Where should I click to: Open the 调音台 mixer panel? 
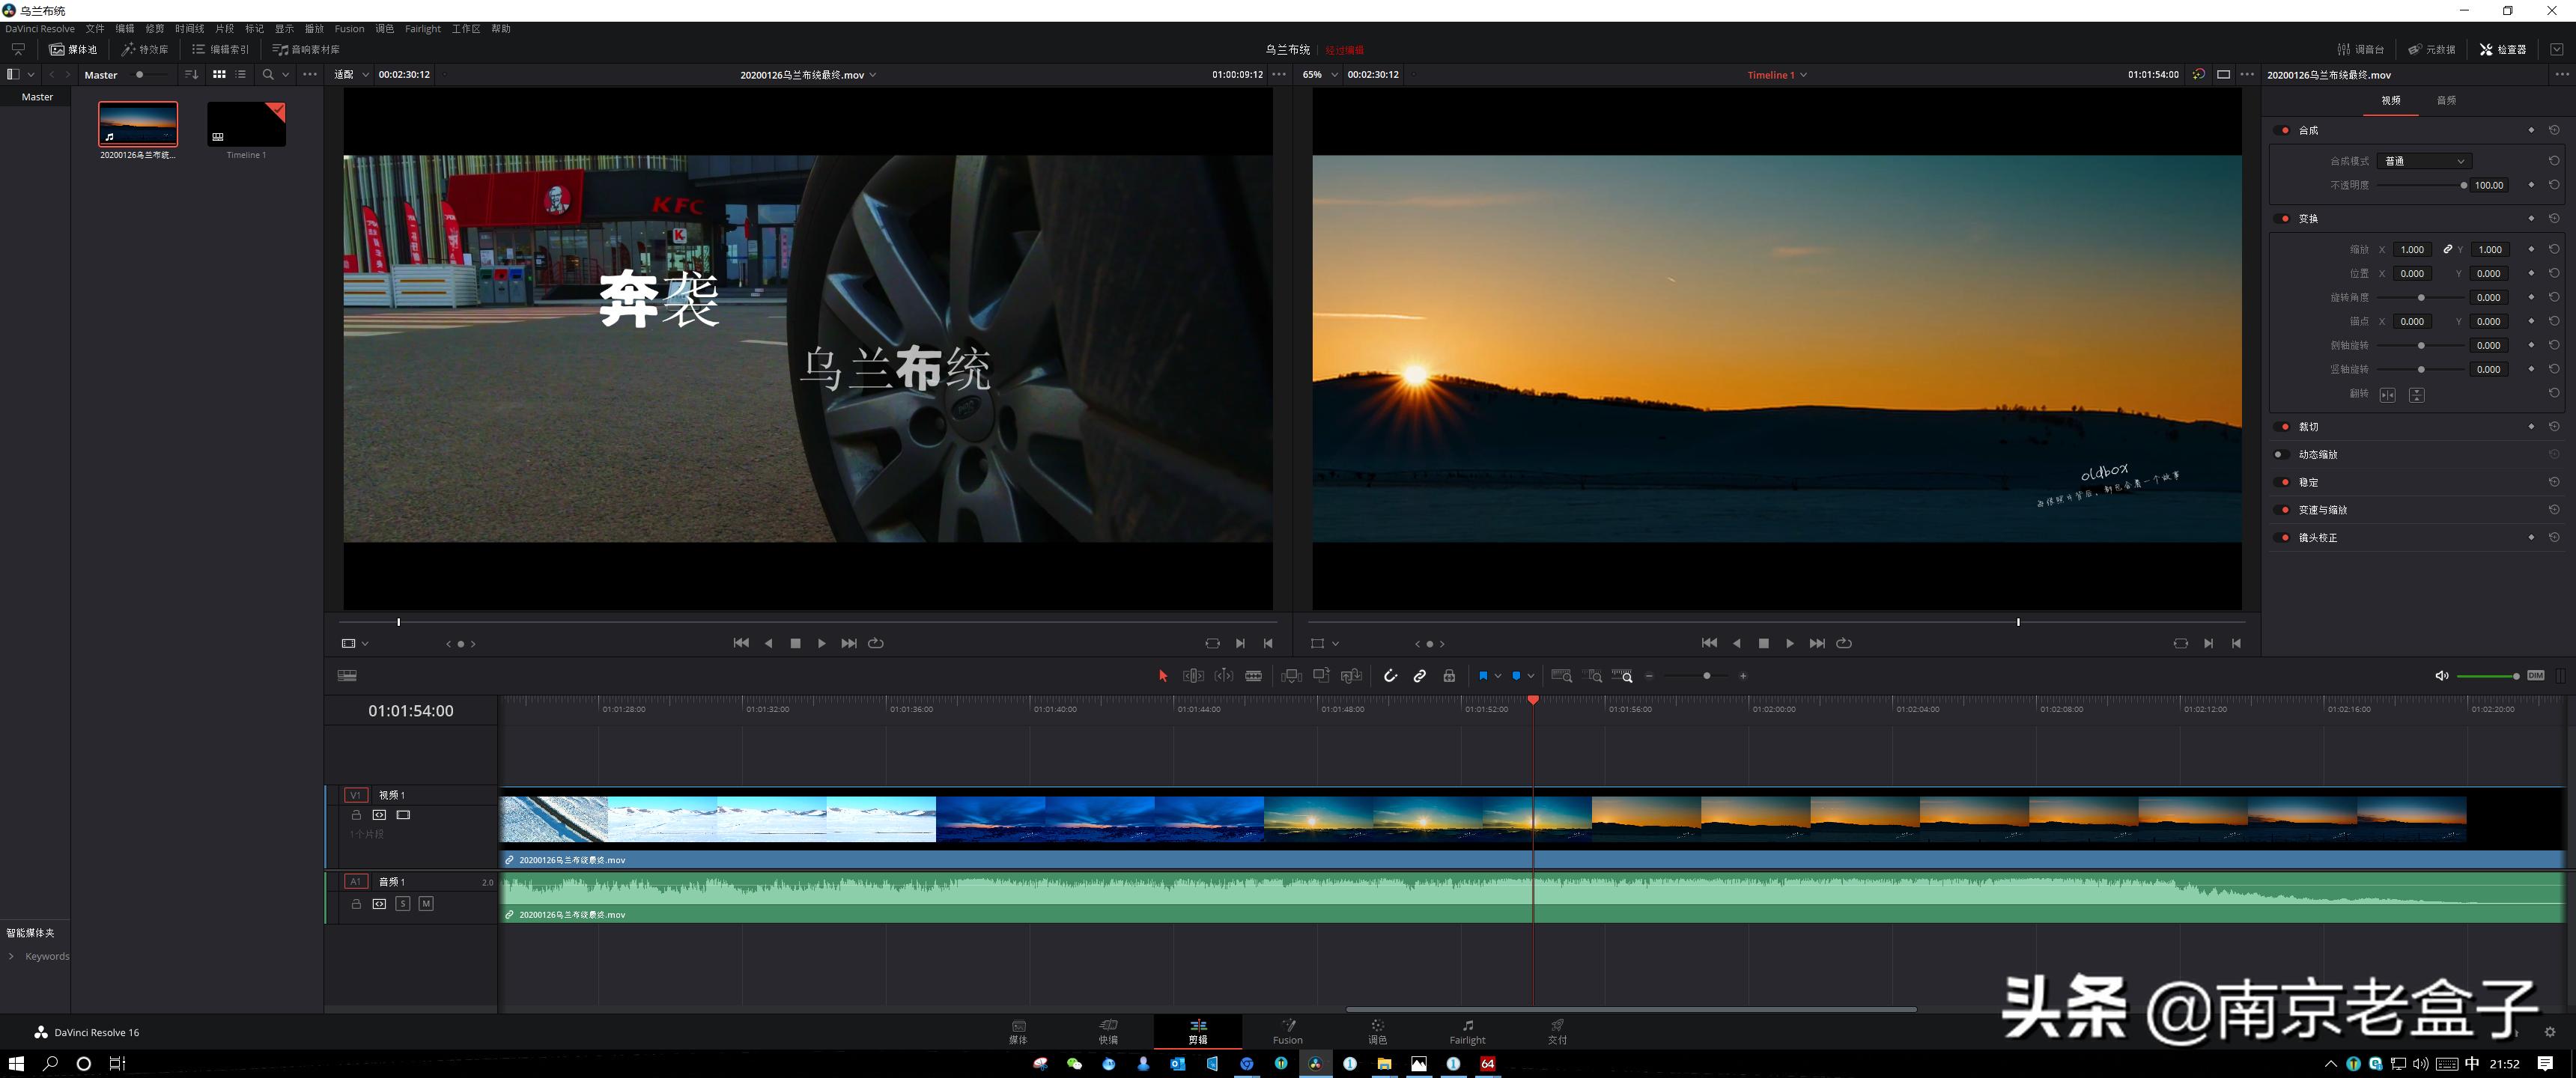click(x=2360, y=49)
